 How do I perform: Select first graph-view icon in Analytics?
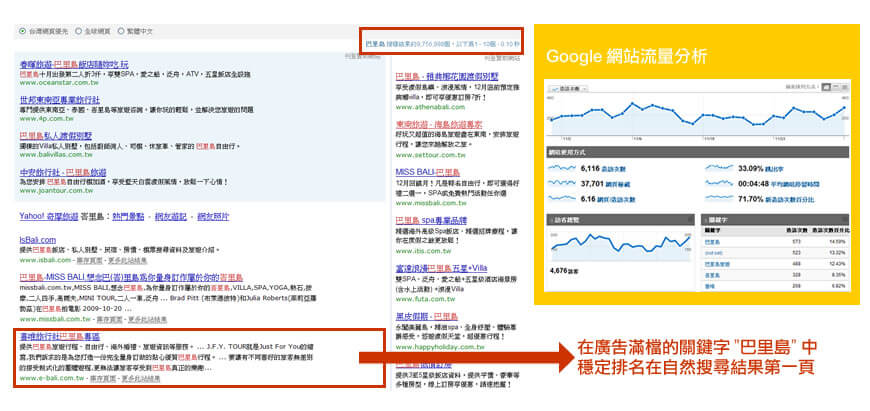coord(825,87)
